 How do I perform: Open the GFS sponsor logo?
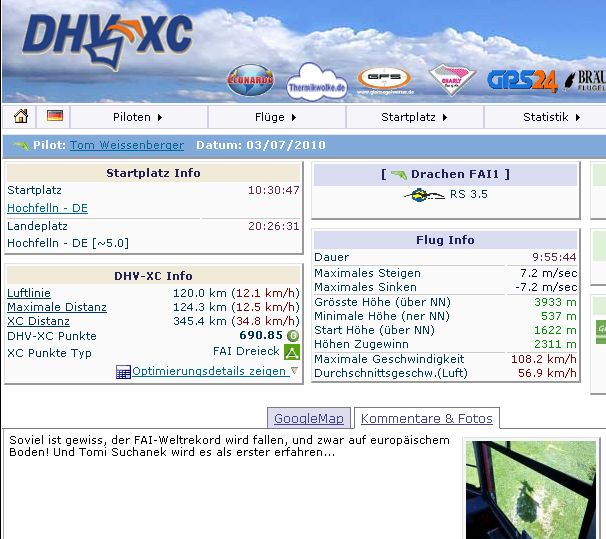tap(385, 80)
